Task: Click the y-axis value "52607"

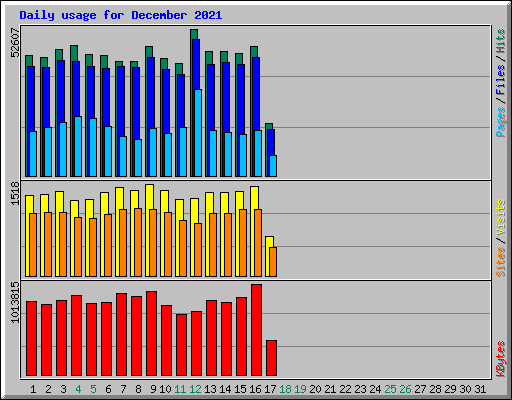Action: pyautogui.click(x=15, y=43)
